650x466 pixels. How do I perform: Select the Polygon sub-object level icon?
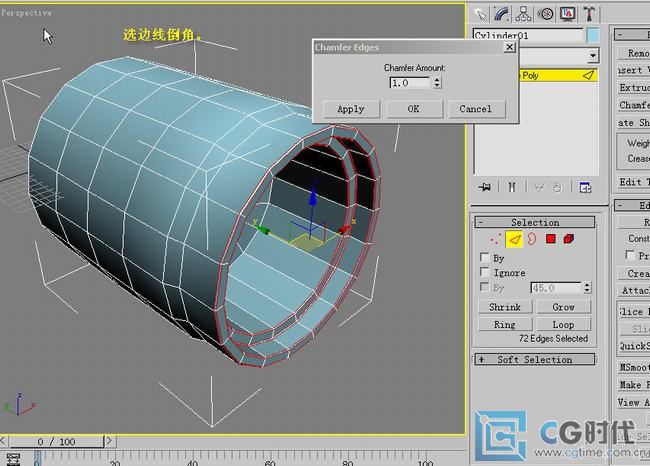pos(551,239)
